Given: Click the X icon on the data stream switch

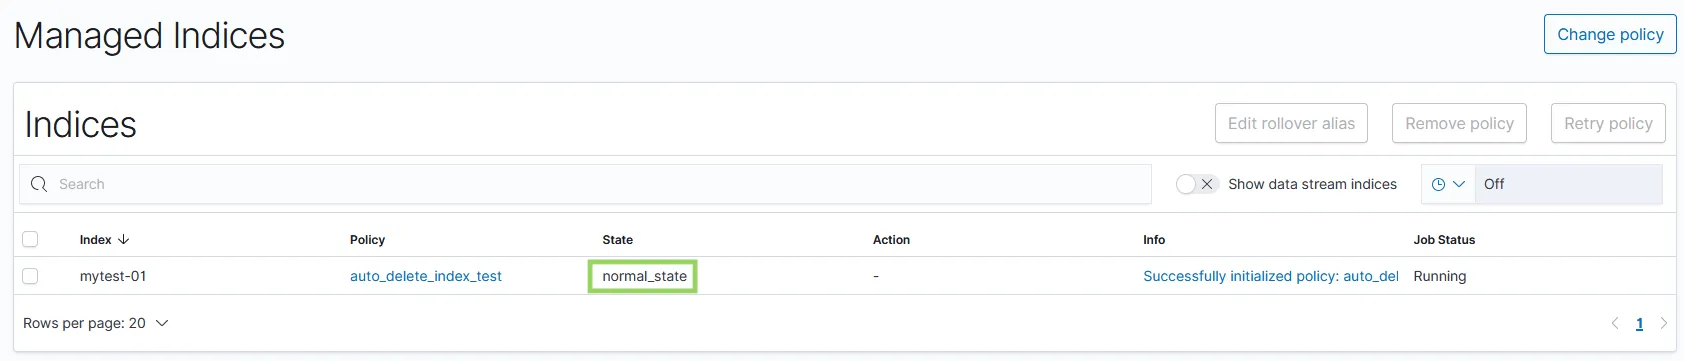Looking at the screenshot, I should [1207, 184].
